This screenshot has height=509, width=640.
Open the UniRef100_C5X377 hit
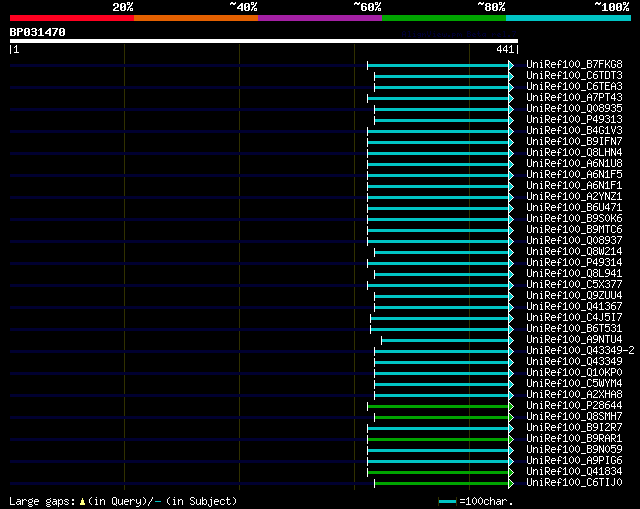pos(574,285)
